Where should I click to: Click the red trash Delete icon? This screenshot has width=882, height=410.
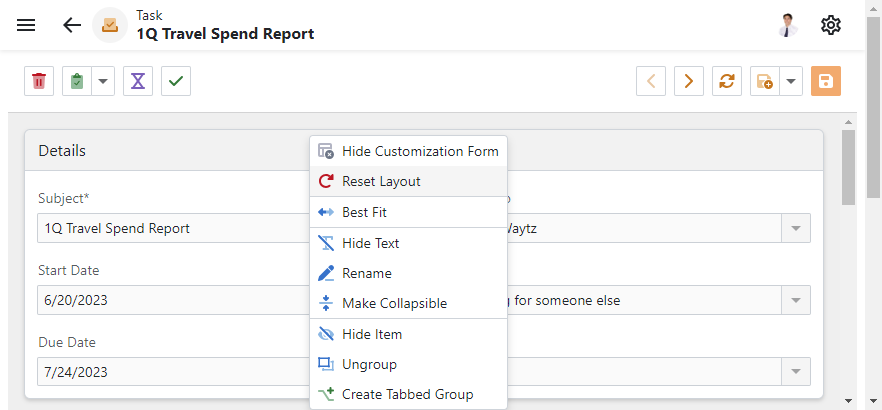[39, 81]
